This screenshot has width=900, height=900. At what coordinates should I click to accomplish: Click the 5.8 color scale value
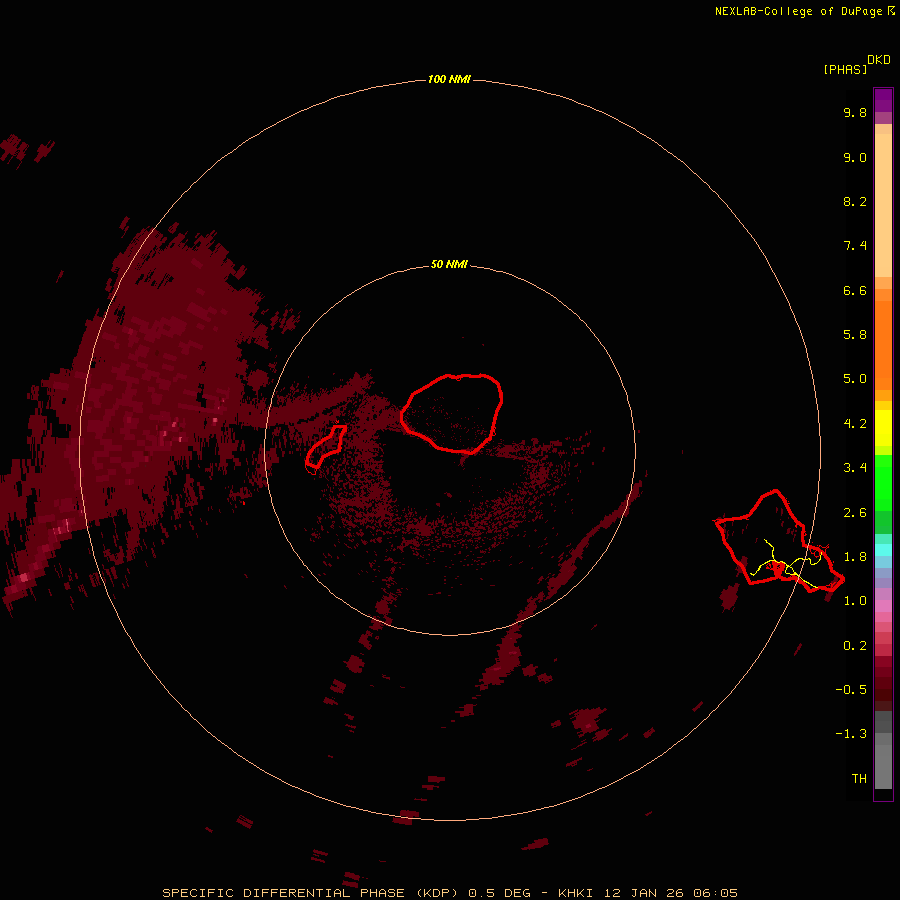click(x=855, y=334)
